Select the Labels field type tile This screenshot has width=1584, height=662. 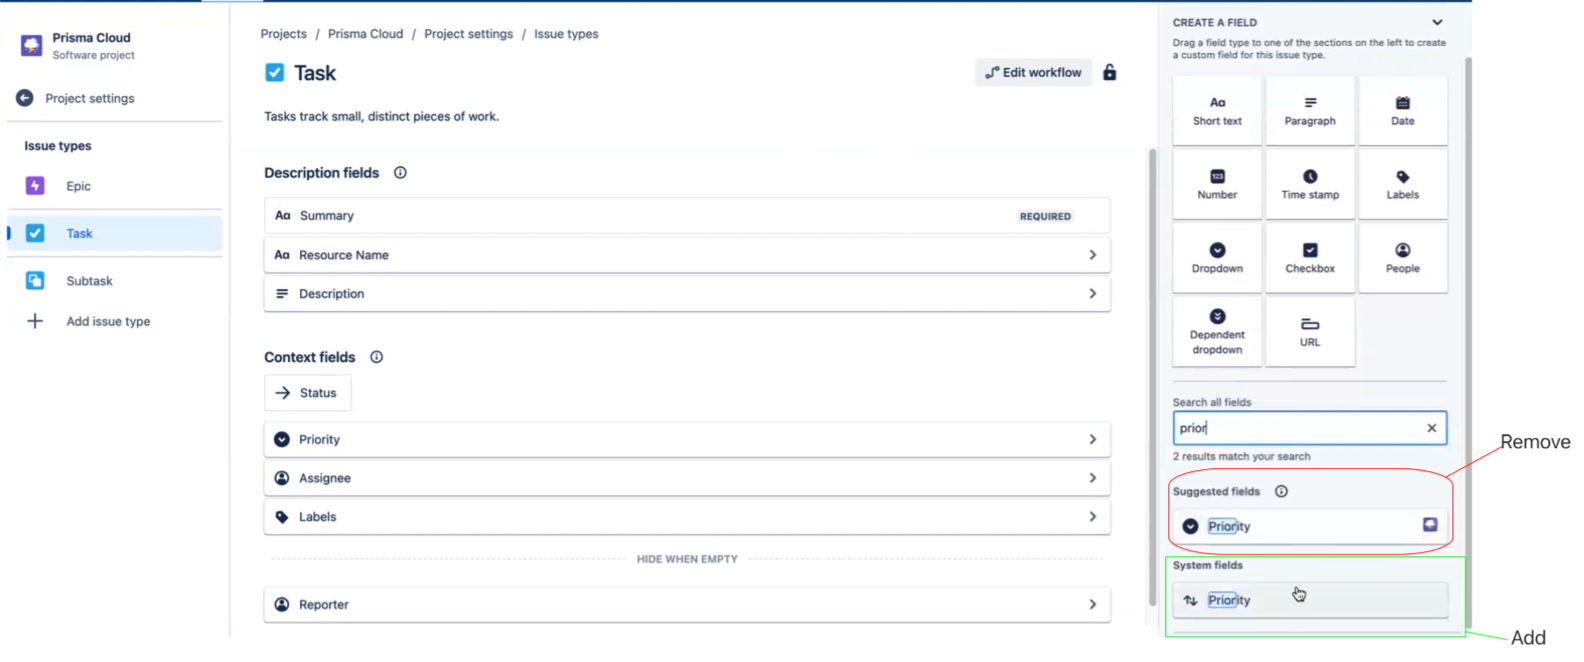click(x=1402, y=184)
